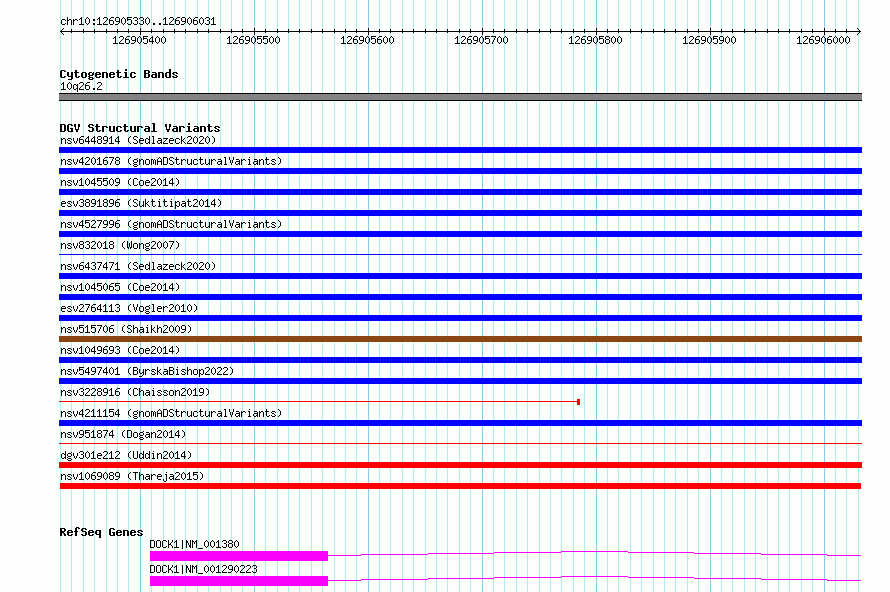This screenshot has width=890, height=592.
Task: Click thin blue line of variant nsv832018
Action: pos(460,255)
